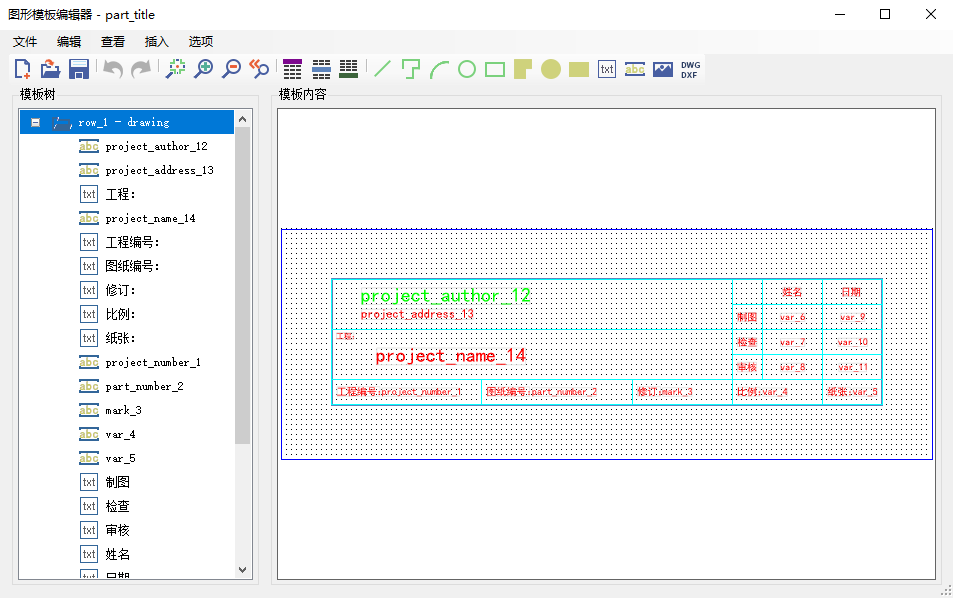
Task: Select the 图纸编号: tree item
Action: [132, 266]
